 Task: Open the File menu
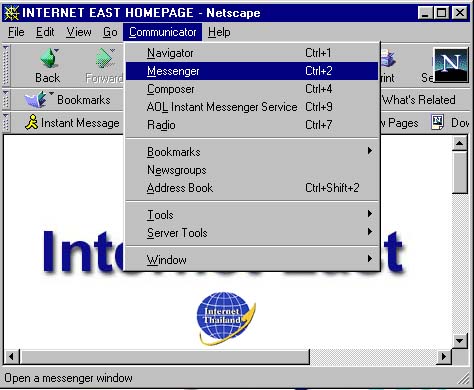[16, 32]
